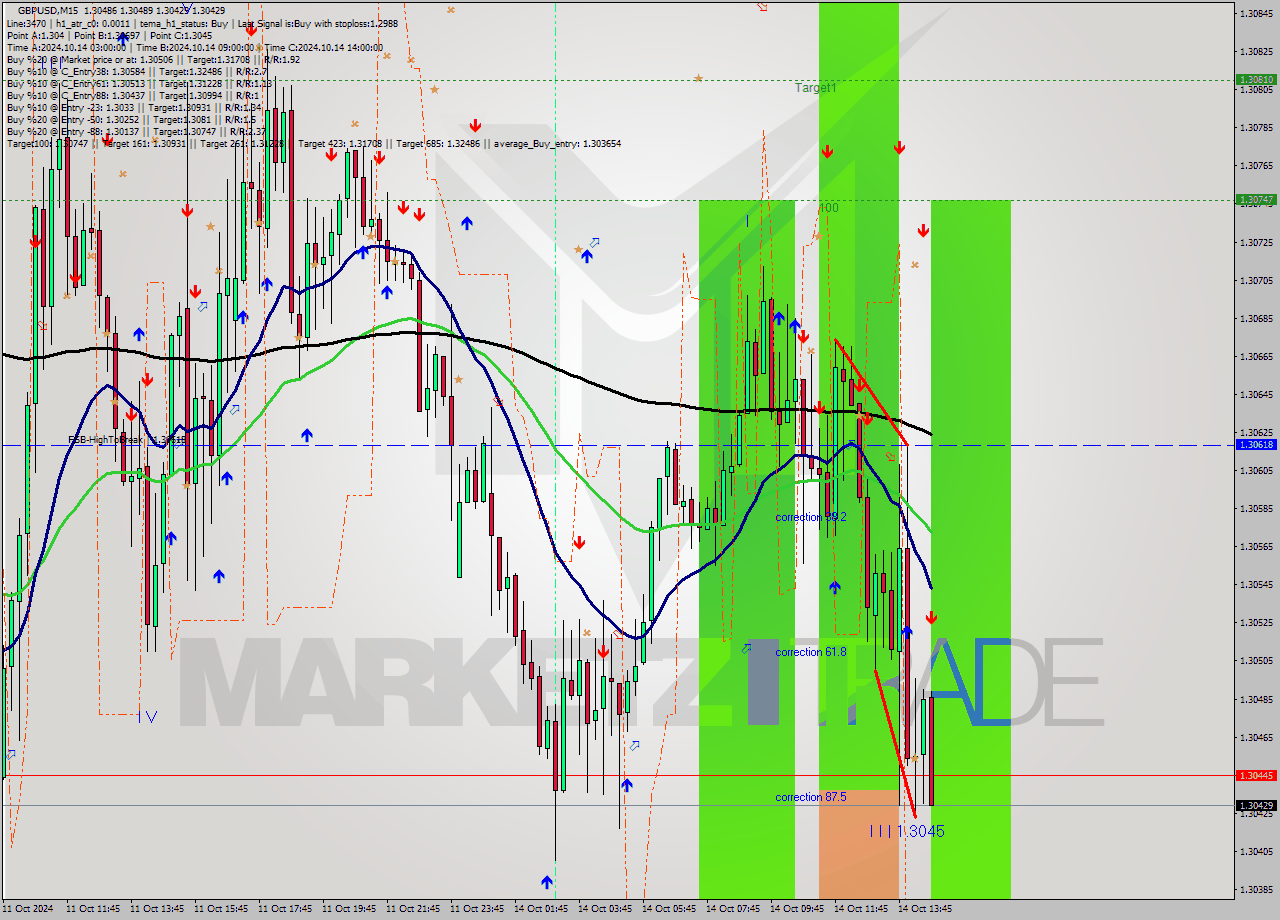
Task: Click the 'average_Buy_entry: 1.303654' text
Action: [x=556, y=144]
